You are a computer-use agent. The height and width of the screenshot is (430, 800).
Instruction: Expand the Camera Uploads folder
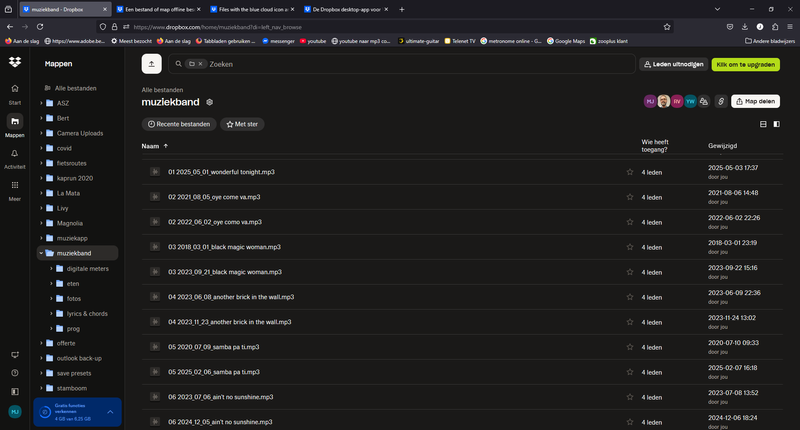point(40,133)
